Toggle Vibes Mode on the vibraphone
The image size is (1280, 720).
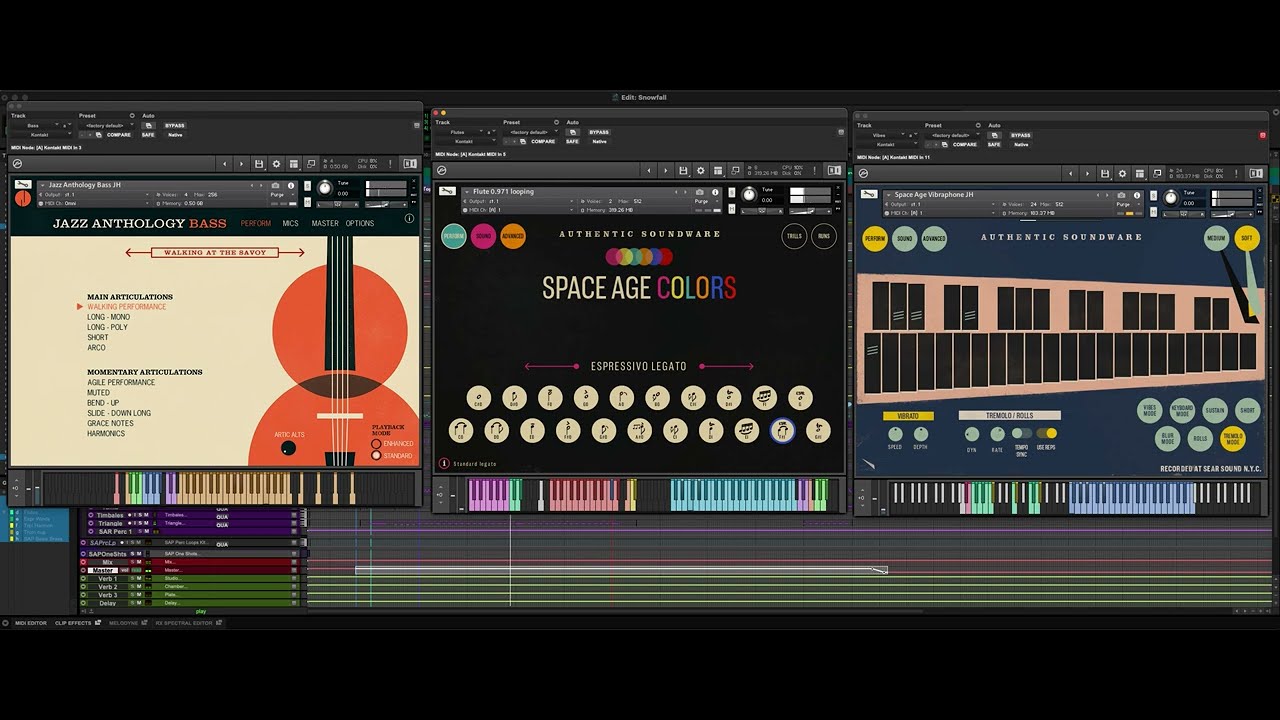coord(1148,411)
